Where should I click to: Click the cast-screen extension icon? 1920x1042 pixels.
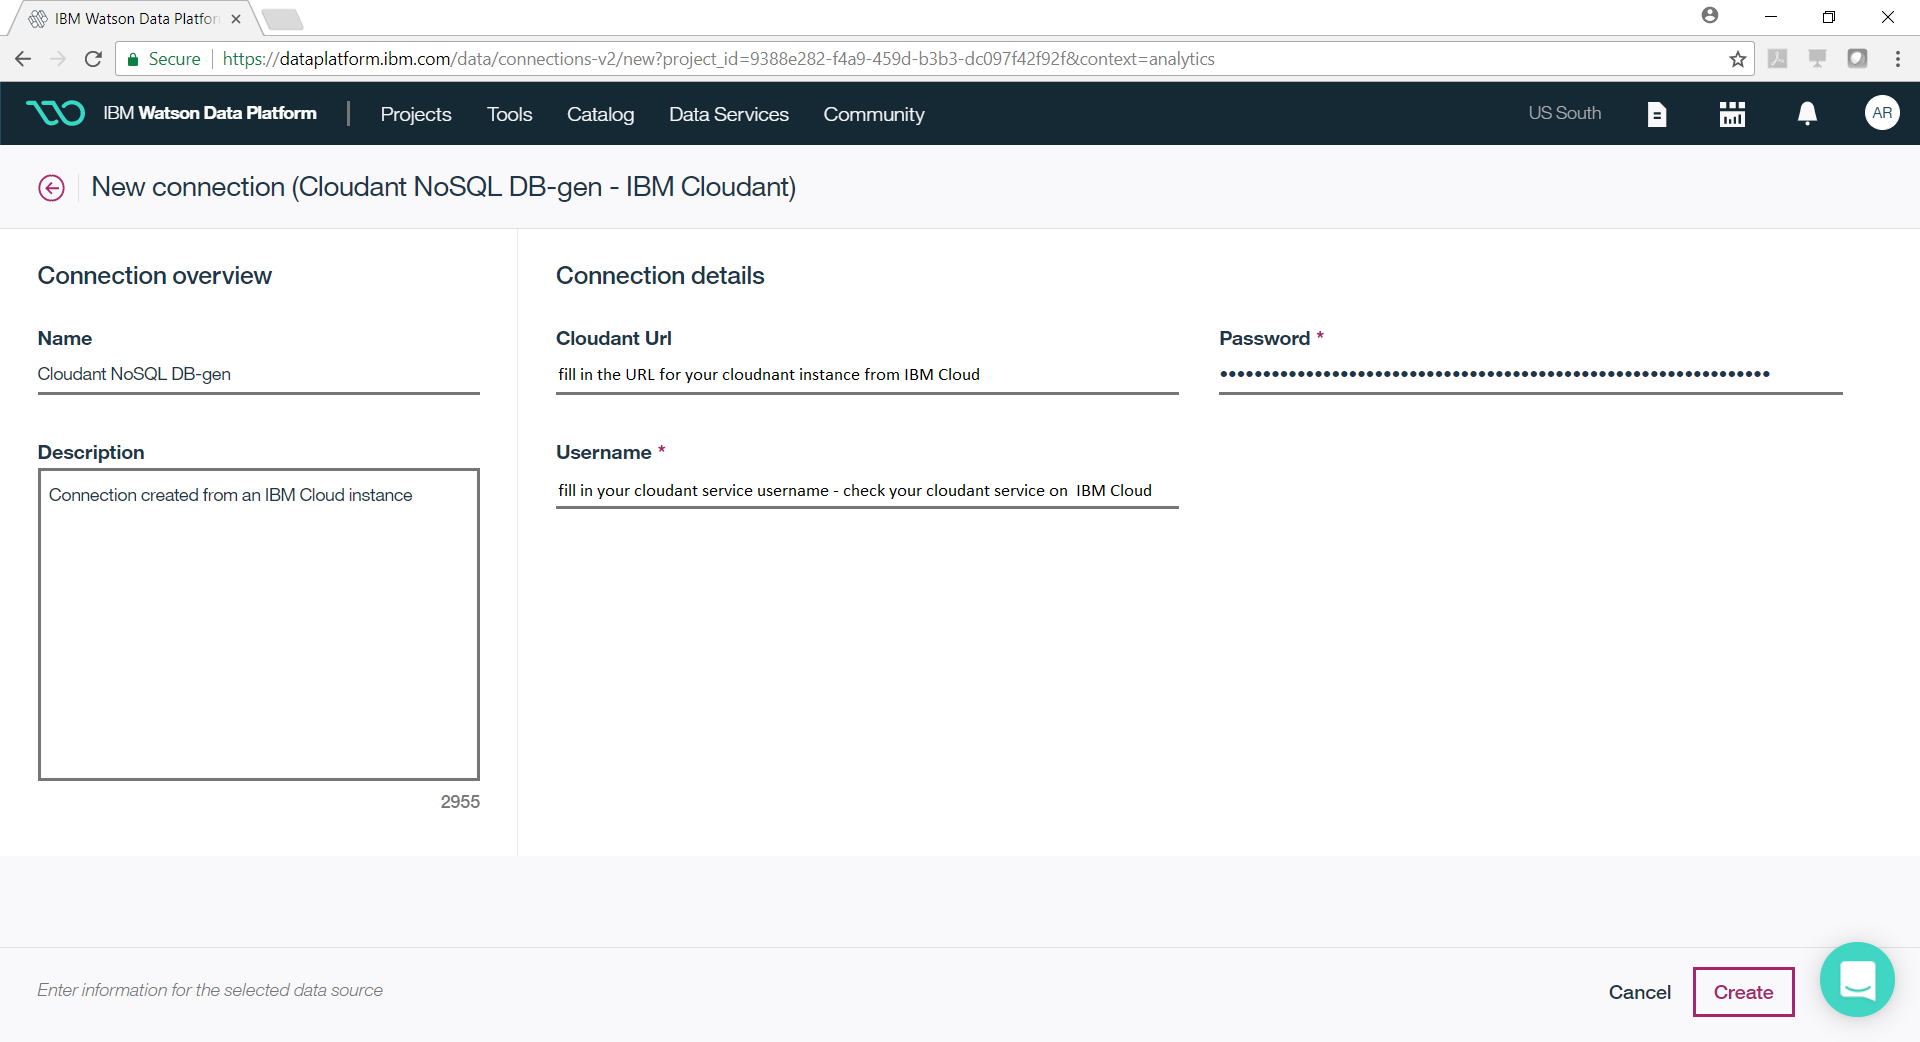coord(1817,59)
